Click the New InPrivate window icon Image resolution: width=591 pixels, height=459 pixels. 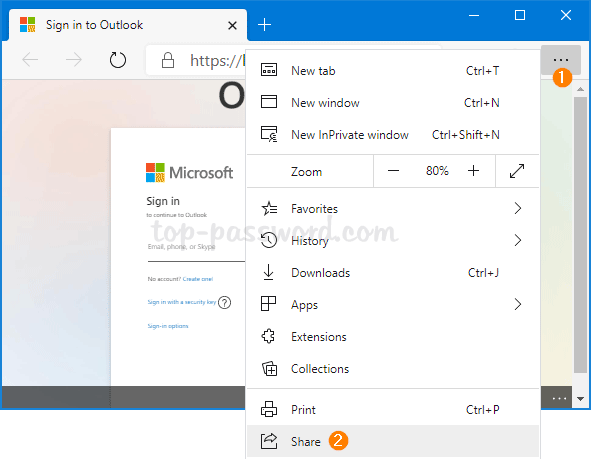[x=269, y=134]
